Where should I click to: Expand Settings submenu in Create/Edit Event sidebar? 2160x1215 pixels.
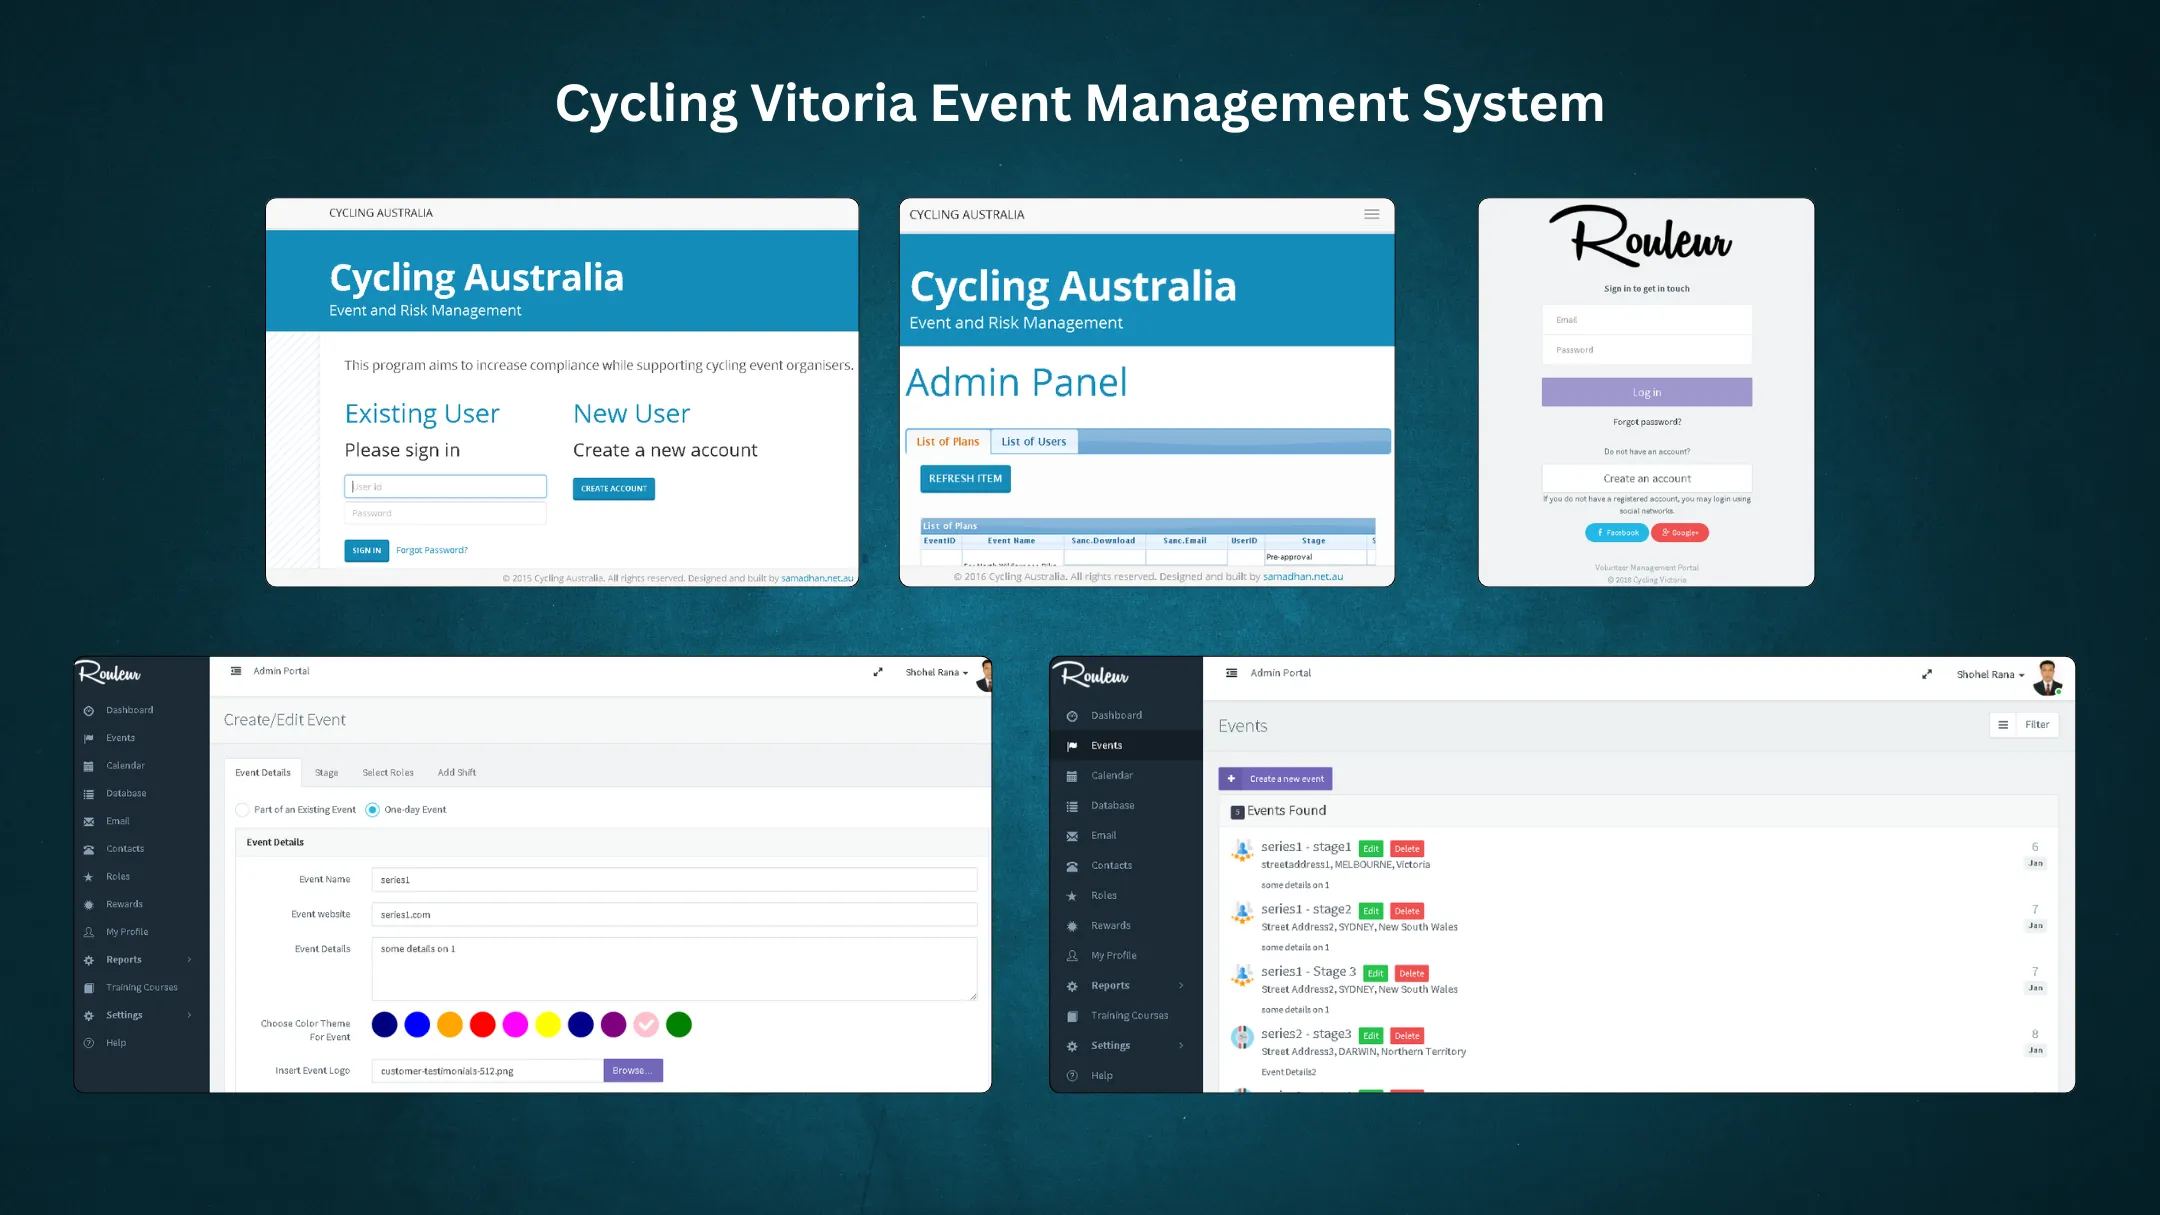189,1015
